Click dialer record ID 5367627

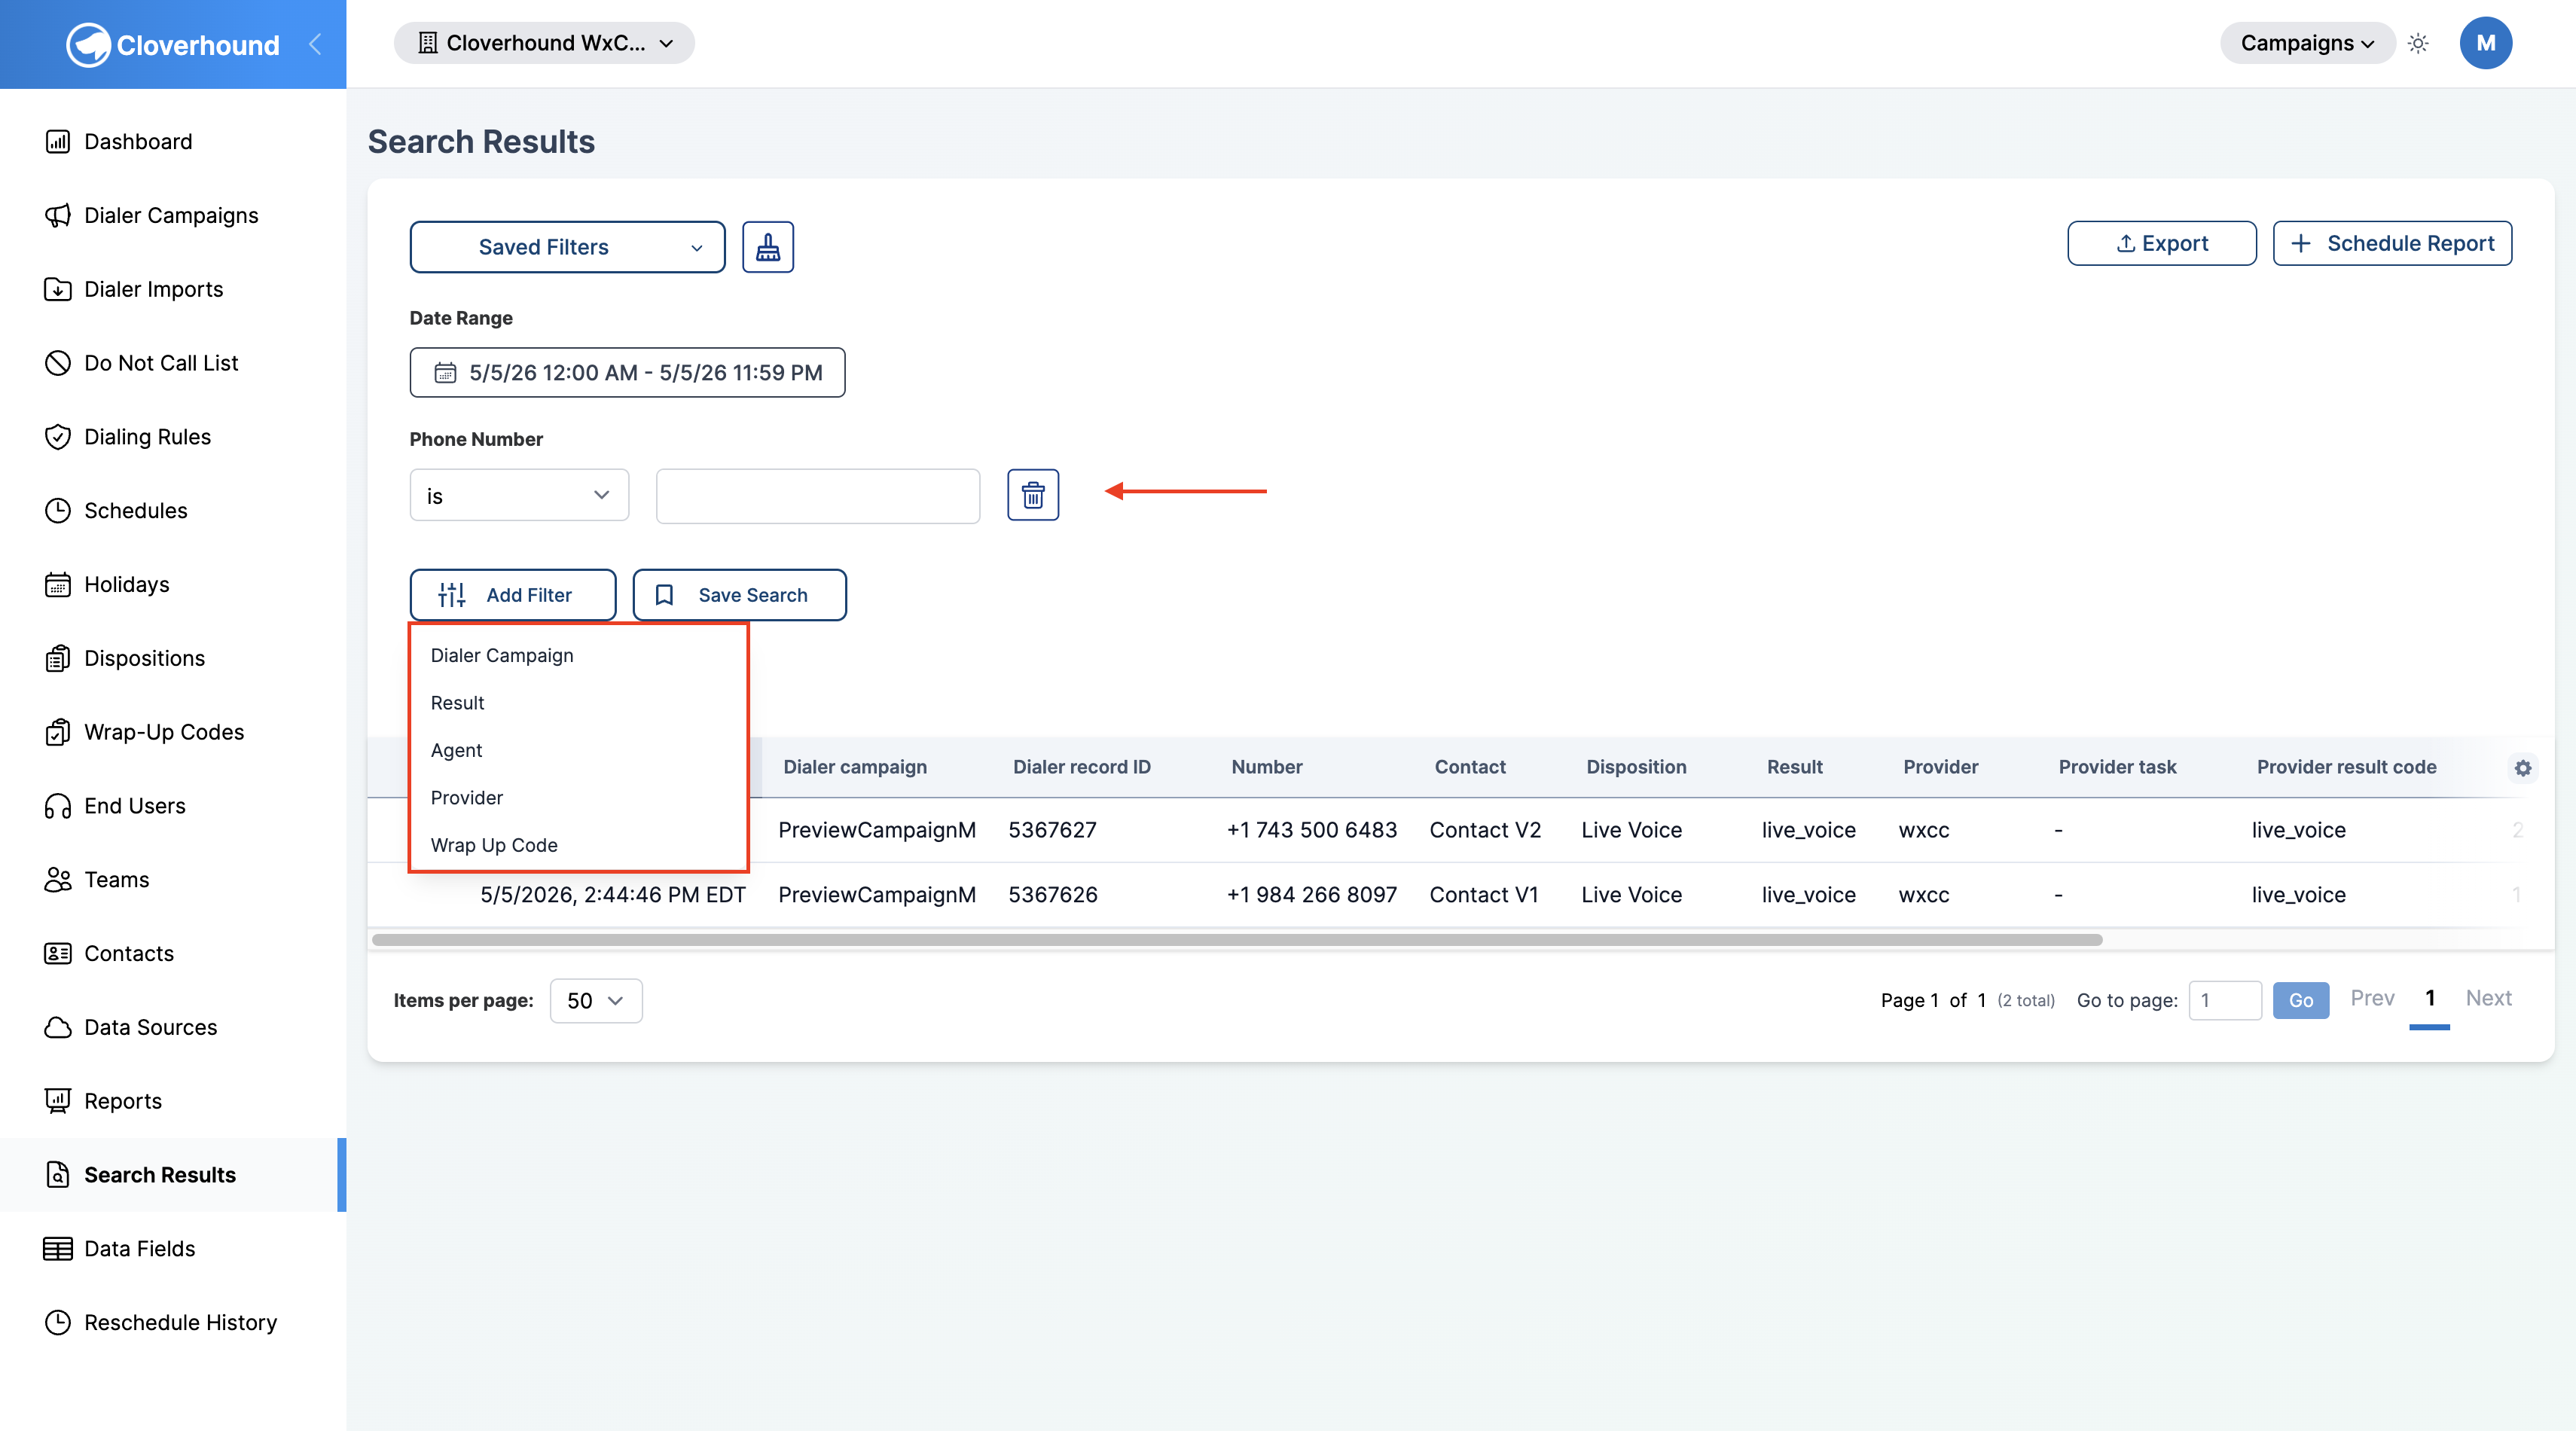click(1052, 830)
